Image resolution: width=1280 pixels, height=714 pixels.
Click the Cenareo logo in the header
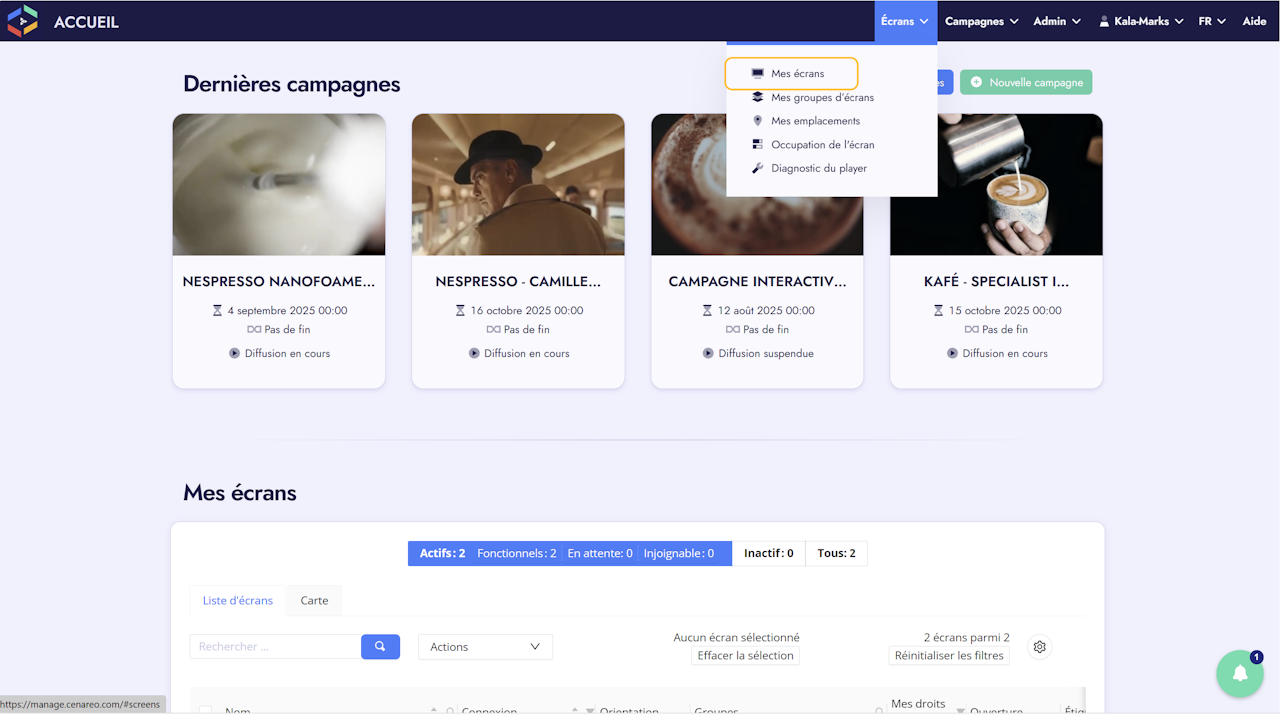[x=22, y=21]
